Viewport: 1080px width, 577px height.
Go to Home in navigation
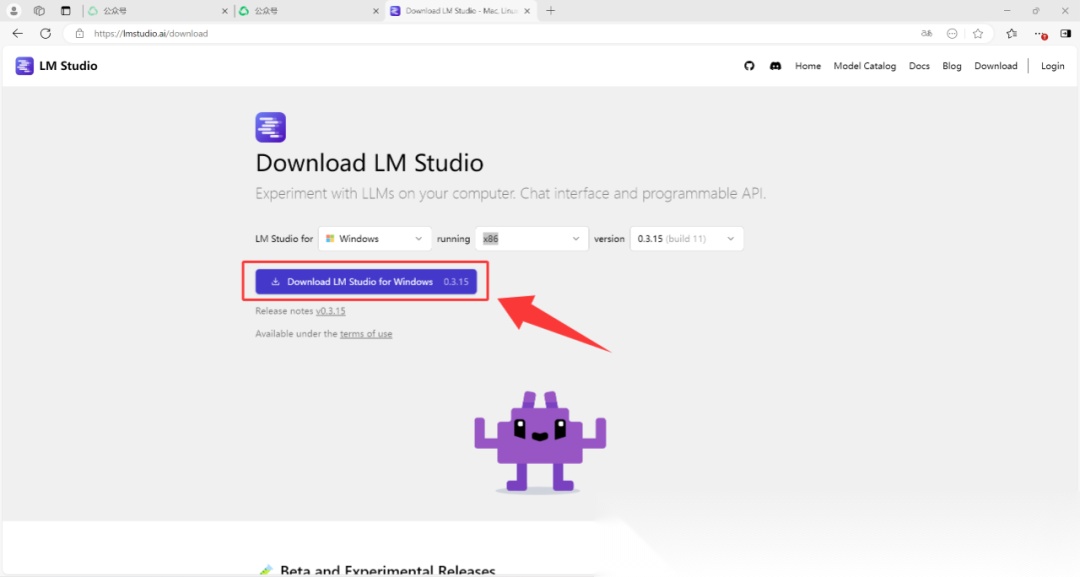tap(808, 66)
